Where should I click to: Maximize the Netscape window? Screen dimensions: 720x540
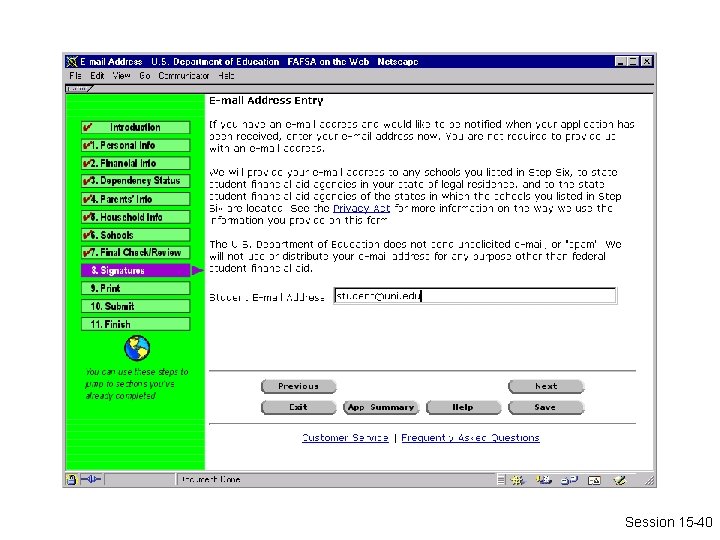(x=633, y=62)
